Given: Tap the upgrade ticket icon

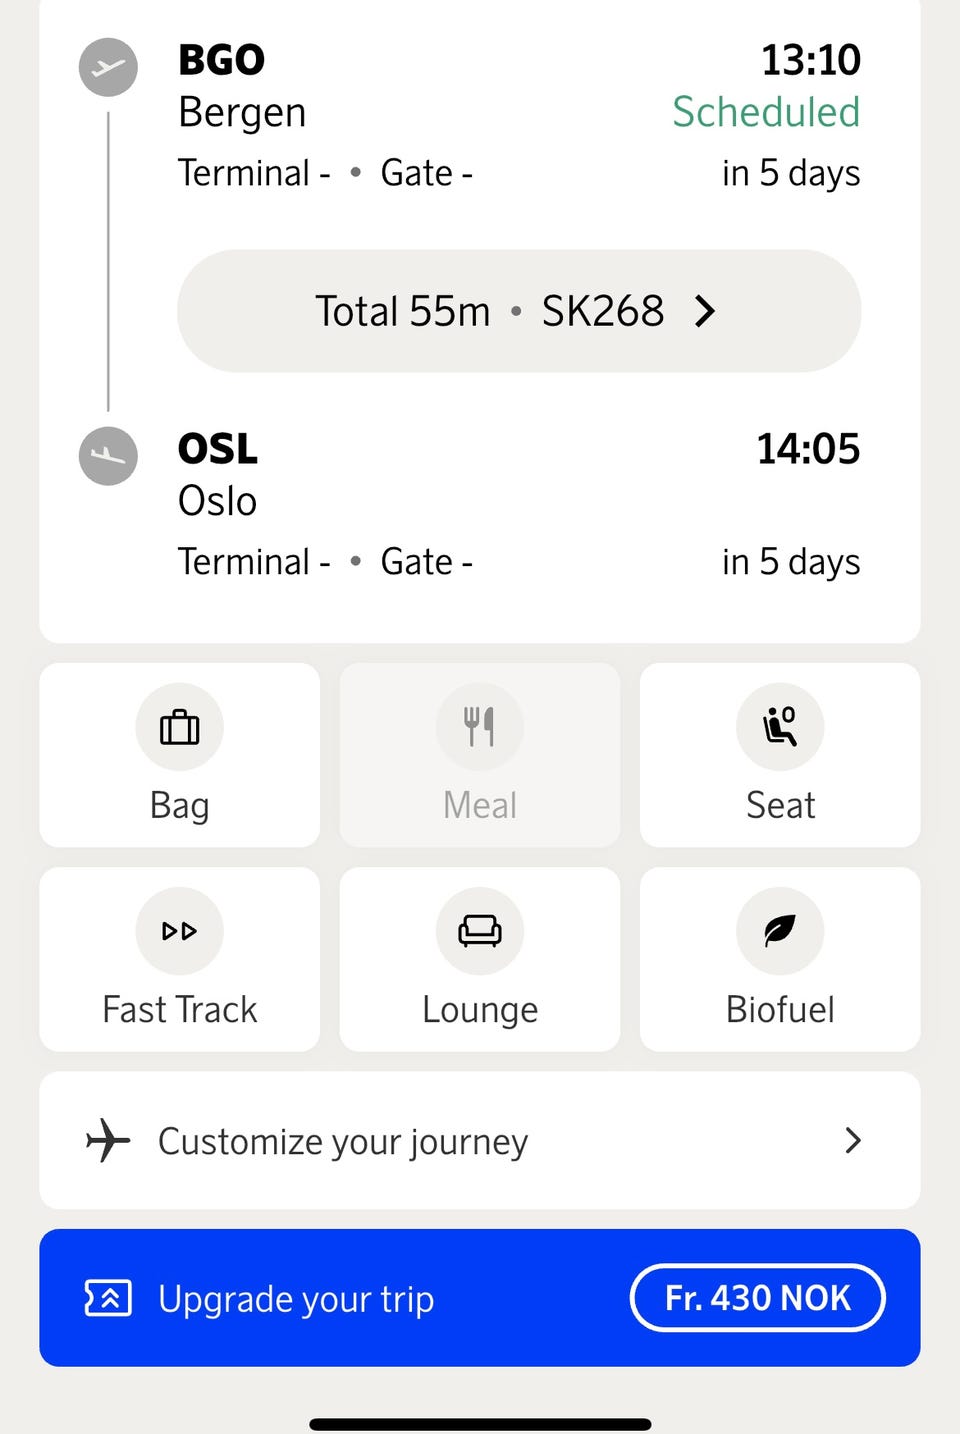Looking at the screenshot, I should click(x=108, y=1298).
